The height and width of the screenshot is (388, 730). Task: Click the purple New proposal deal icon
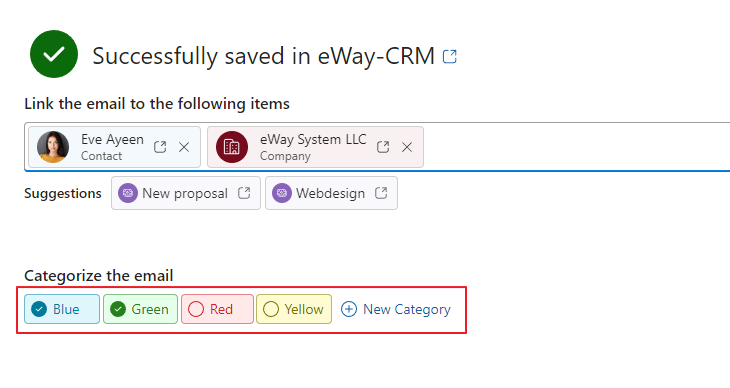pyautogui.click(x=128, y=193)
